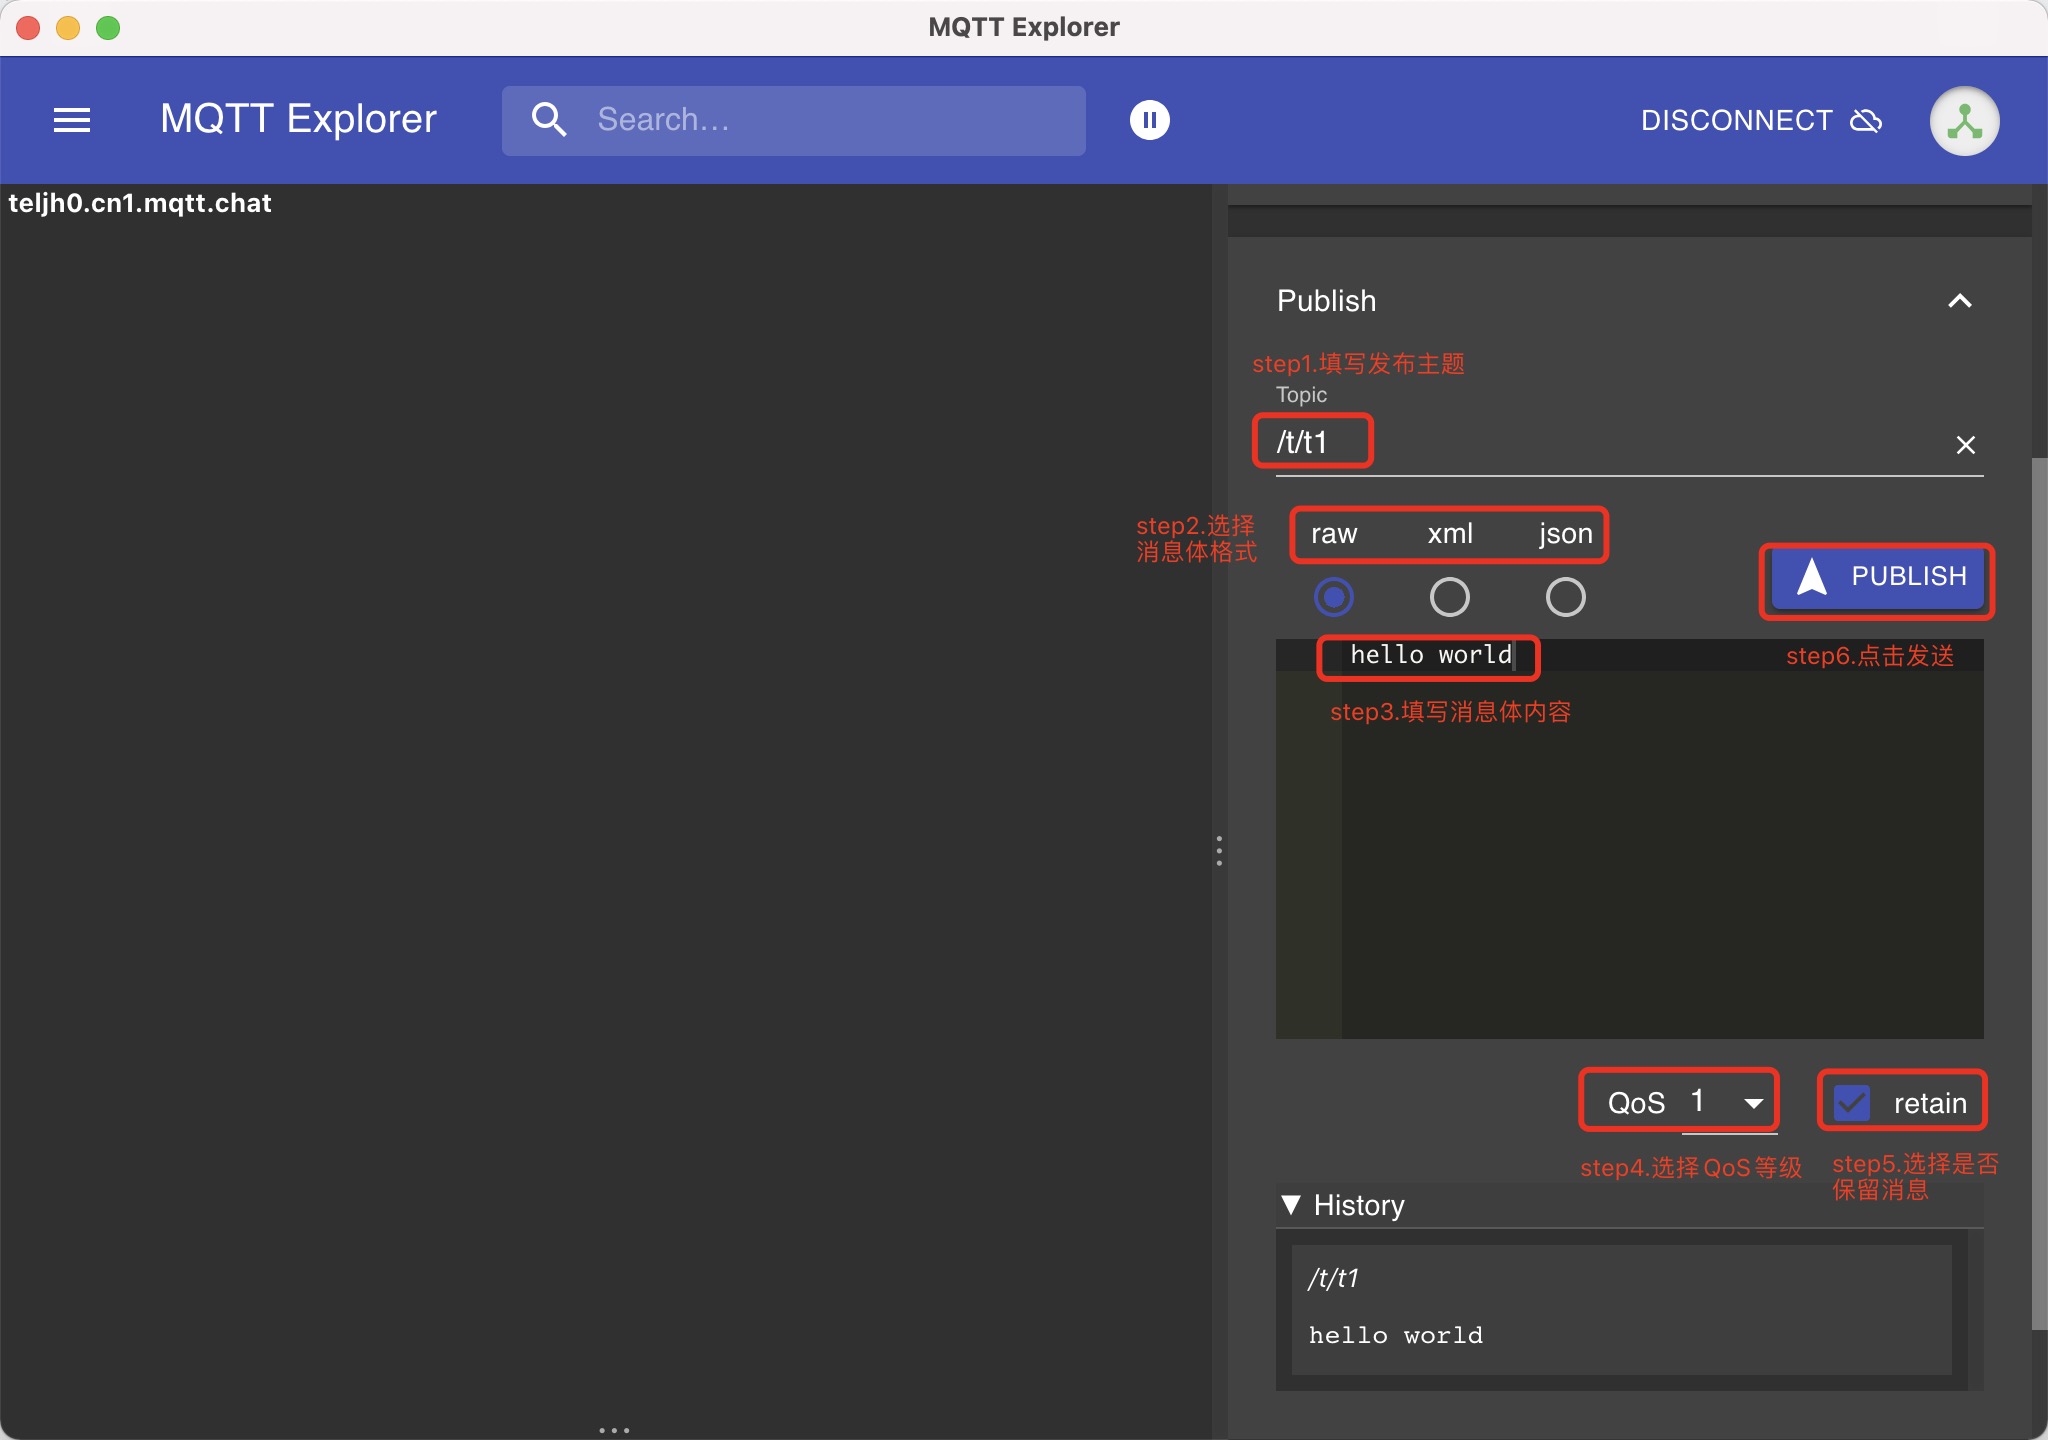Screen dimensions: 2048x1440
Task: Collapse the History section triangle
Action: (x=1291, y=1205)
